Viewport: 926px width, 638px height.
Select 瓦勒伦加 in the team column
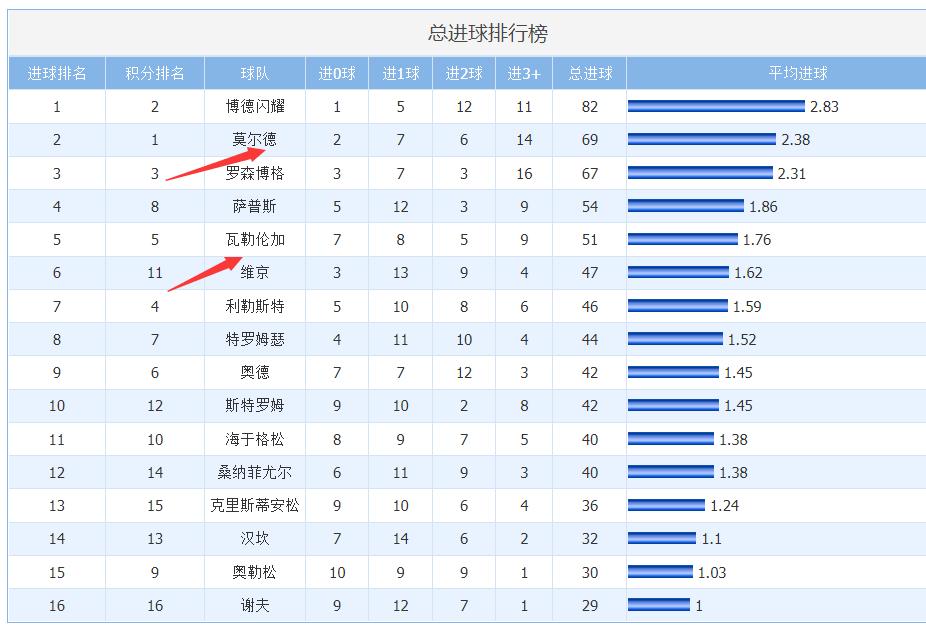pyautogui.click(x=255, y=239)
